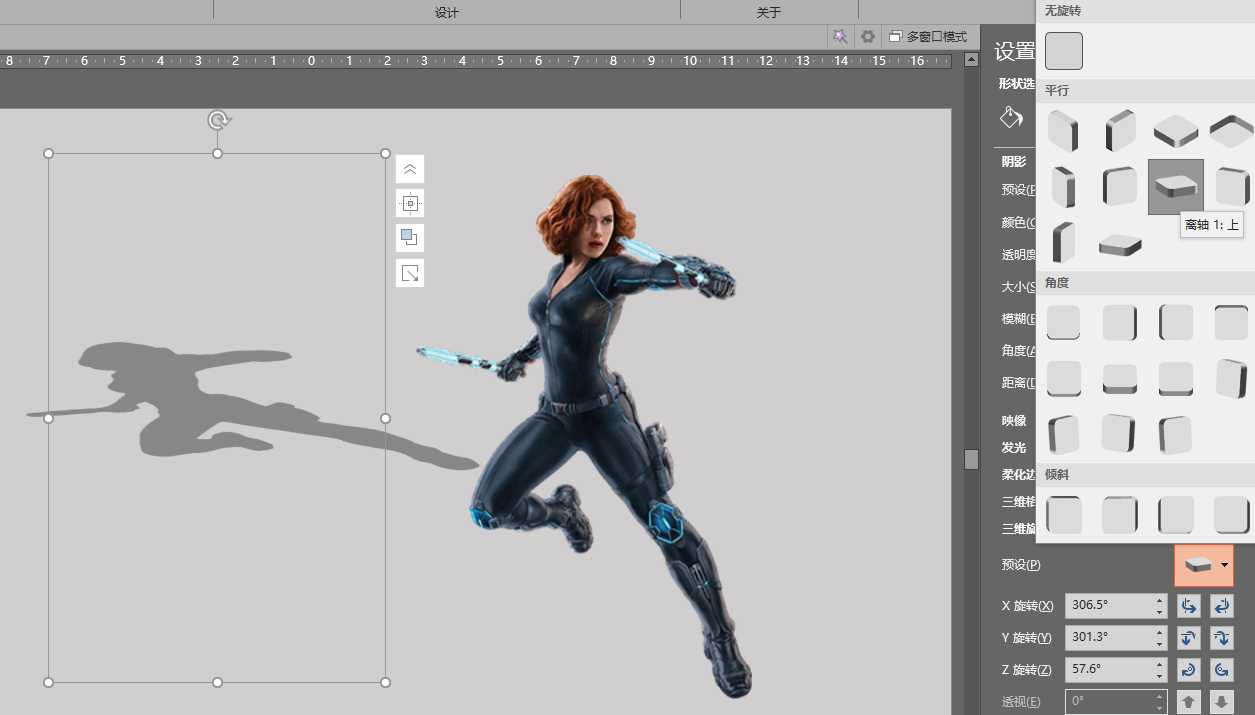
Task: Click the vertical scrollbar up arrow
Action: pyautogui.click(x=971, y=60)
